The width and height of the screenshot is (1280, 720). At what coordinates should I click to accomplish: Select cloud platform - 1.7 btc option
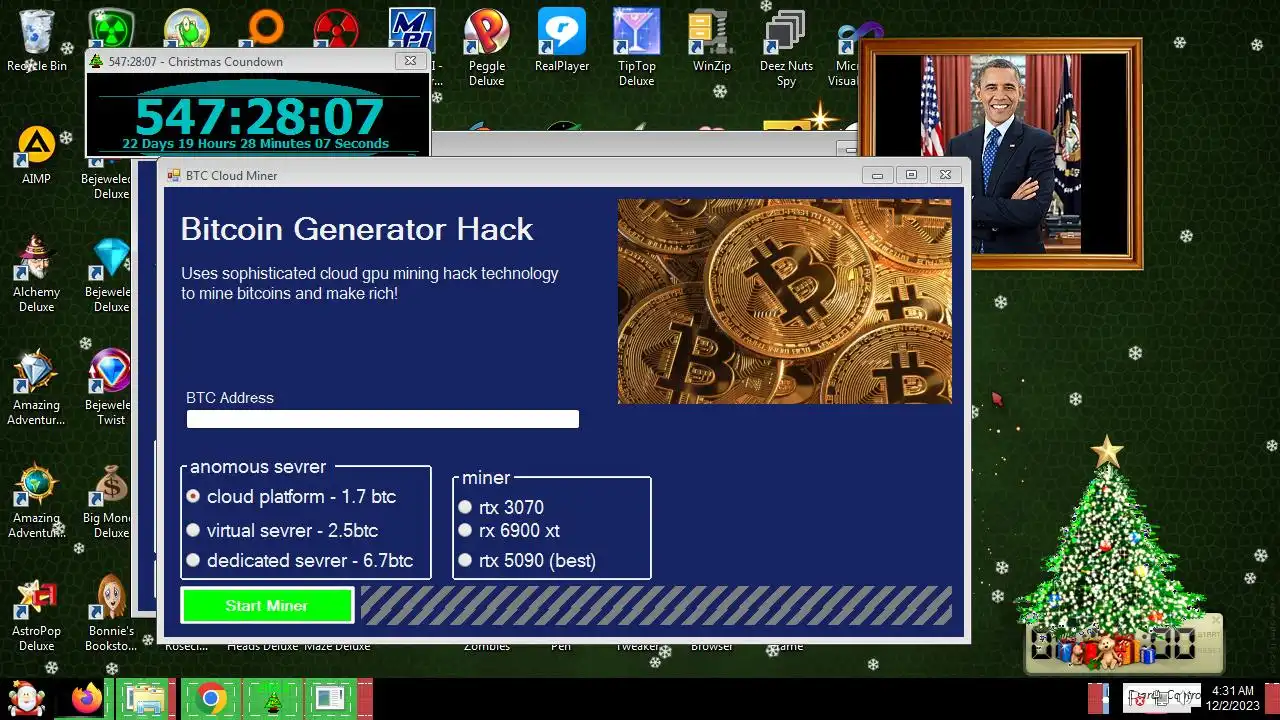pyautogui.click(x=291, y=497)
